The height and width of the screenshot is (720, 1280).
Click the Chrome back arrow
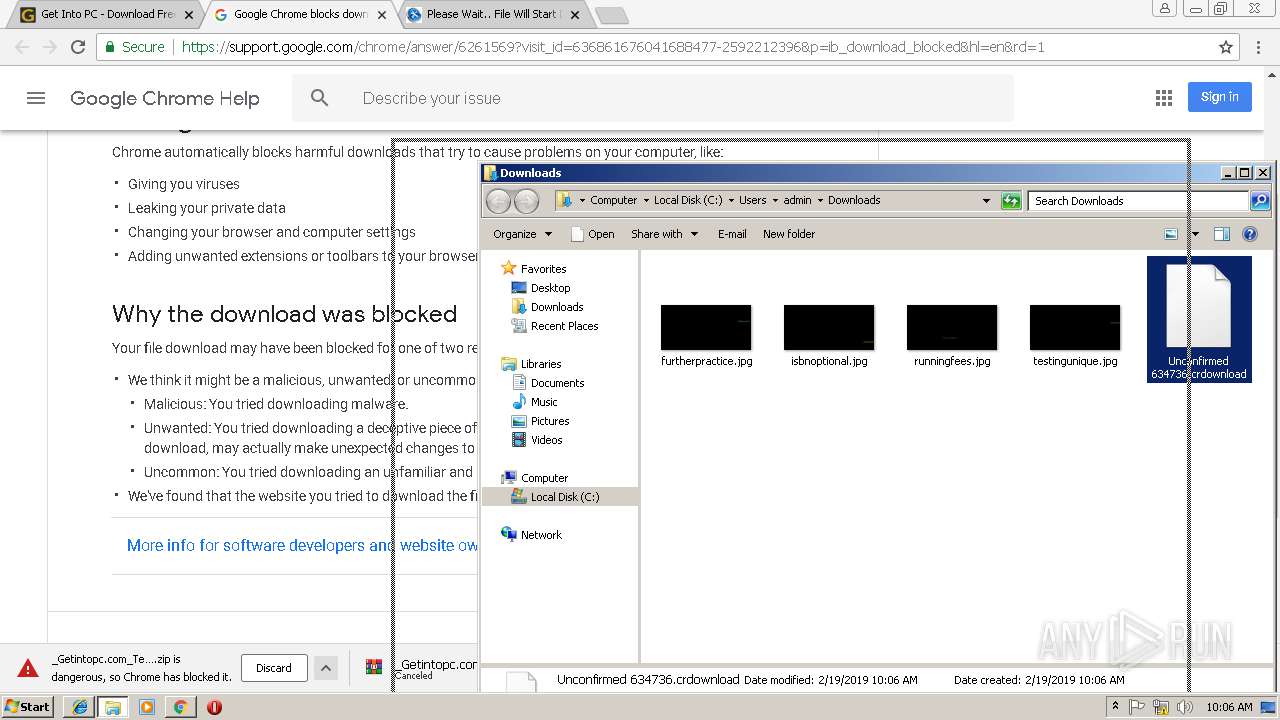[x=22, y=47]
